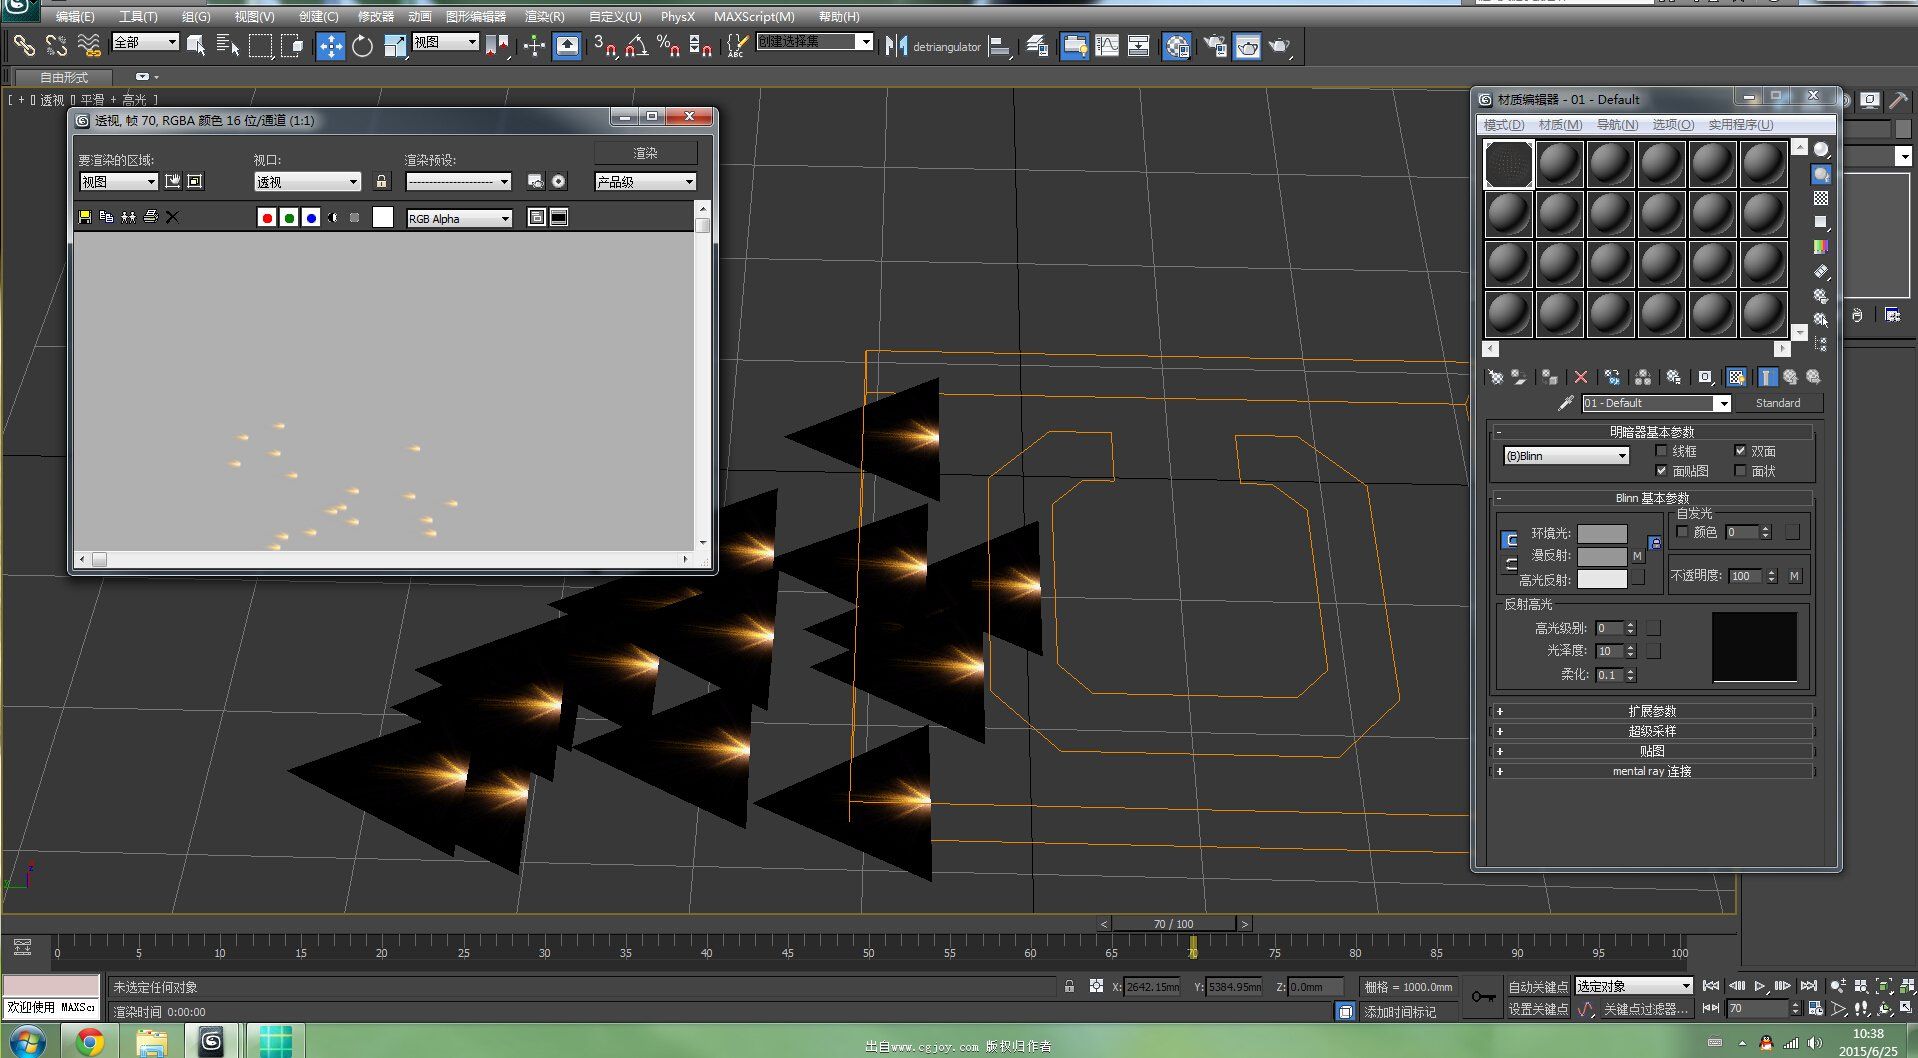Viewport: 1918px width, 1058px height.
Task: Toggle the alpha channel display button
Action: [333, 218]
